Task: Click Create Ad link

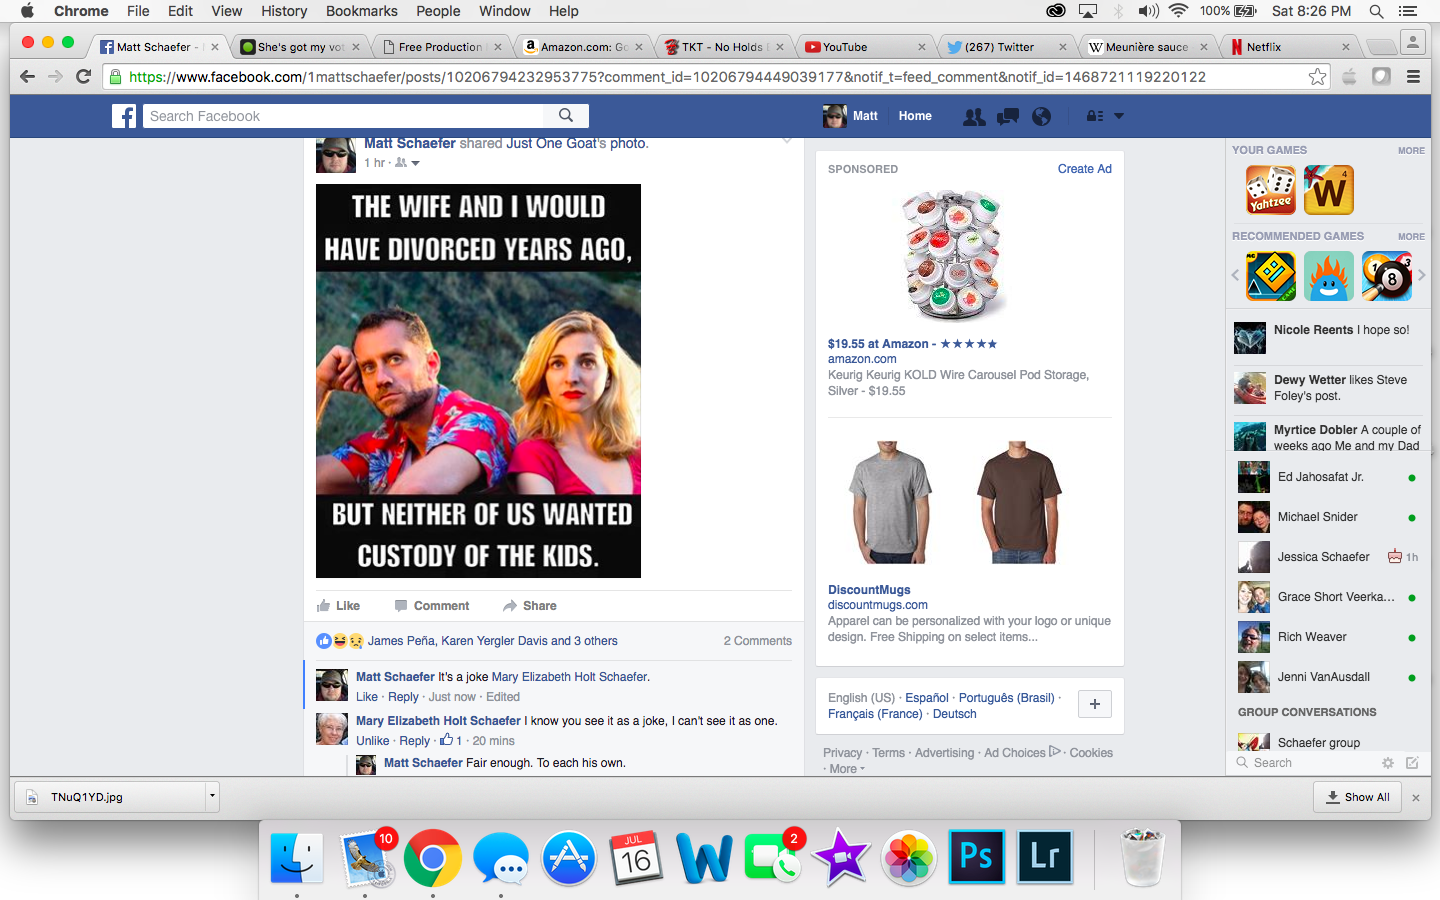Action: 1085,169
